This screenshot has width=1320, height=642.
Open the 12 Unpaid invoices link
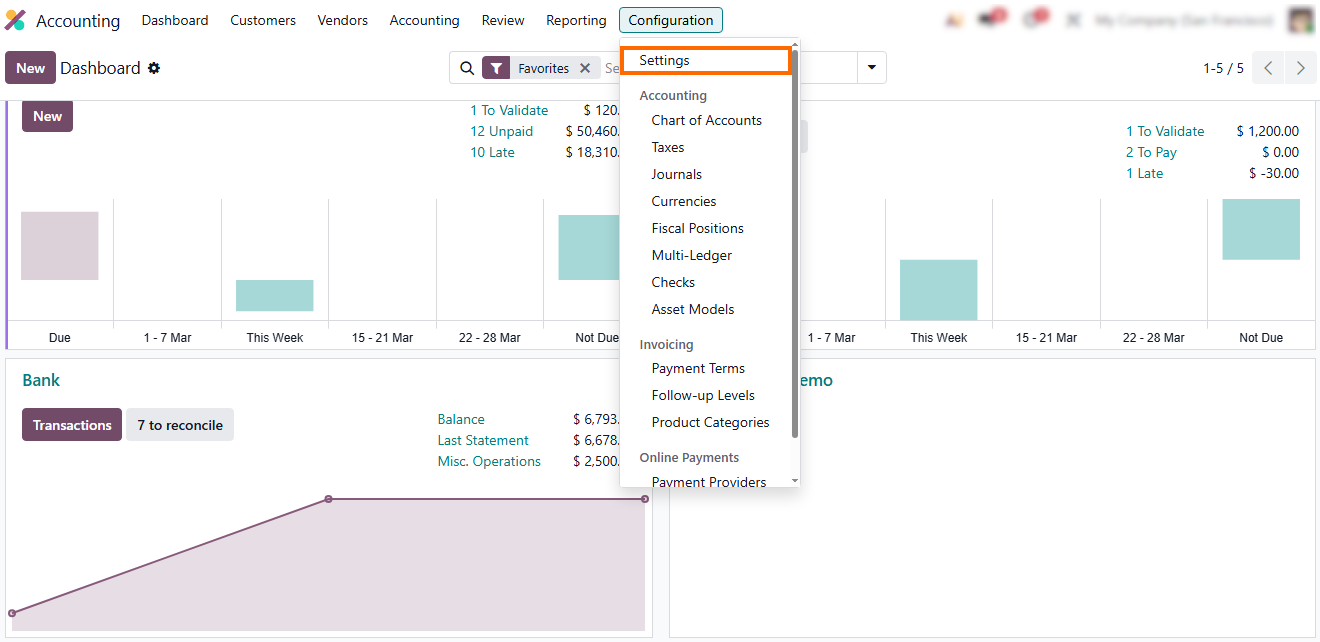point(502,131)
